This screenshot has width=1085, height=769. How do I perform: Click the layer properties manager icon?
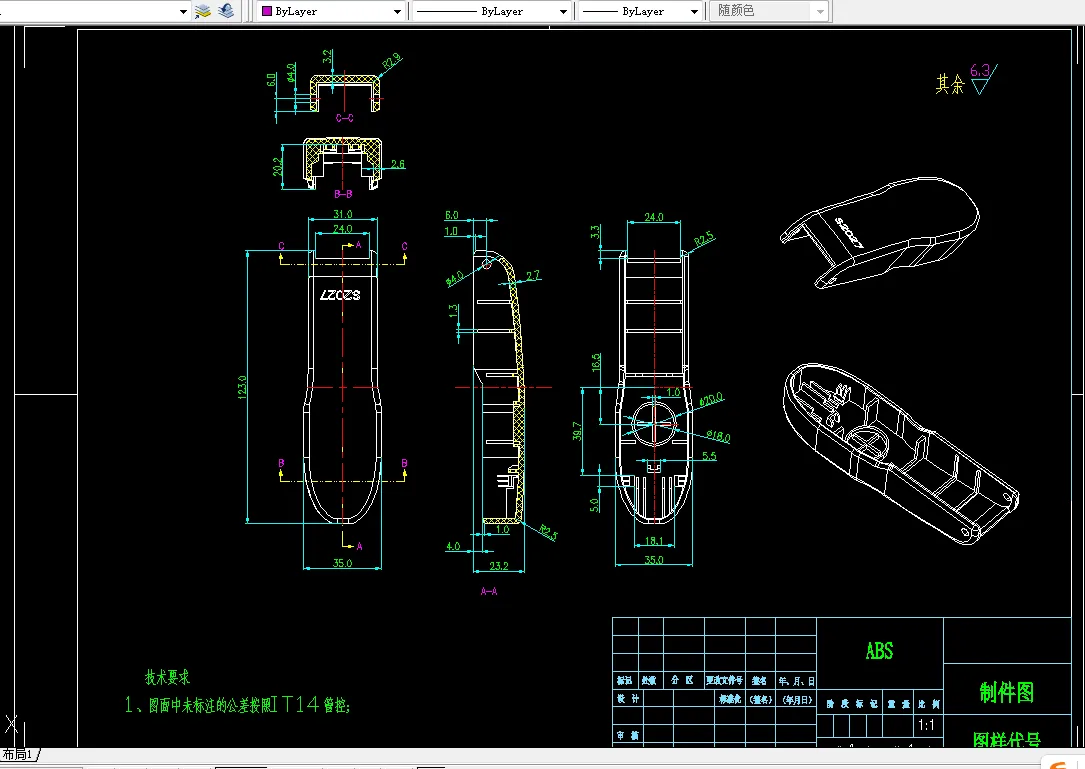tap(203, 11)
